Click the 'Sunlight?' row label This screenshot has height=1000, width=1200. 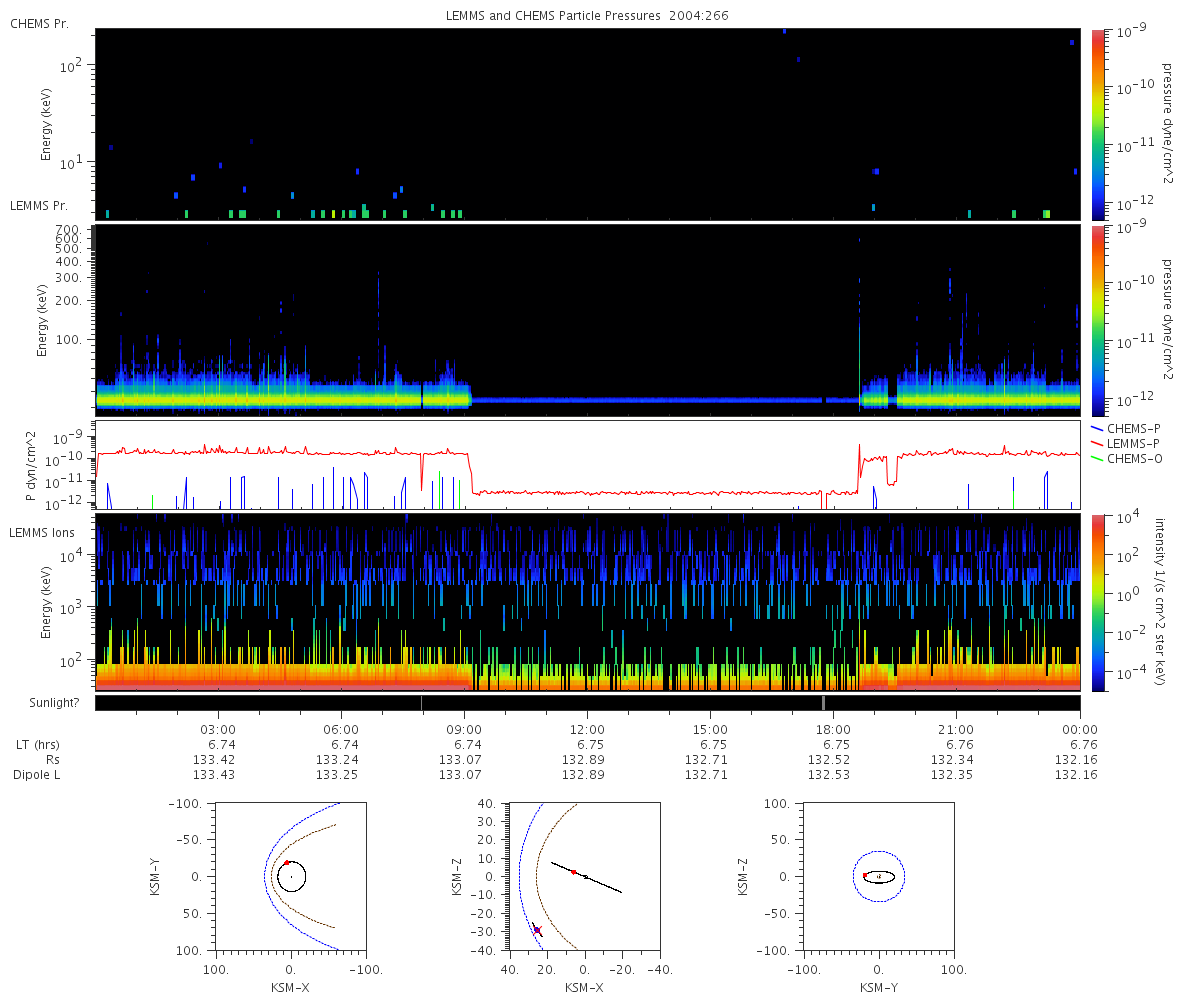point(54,702)
